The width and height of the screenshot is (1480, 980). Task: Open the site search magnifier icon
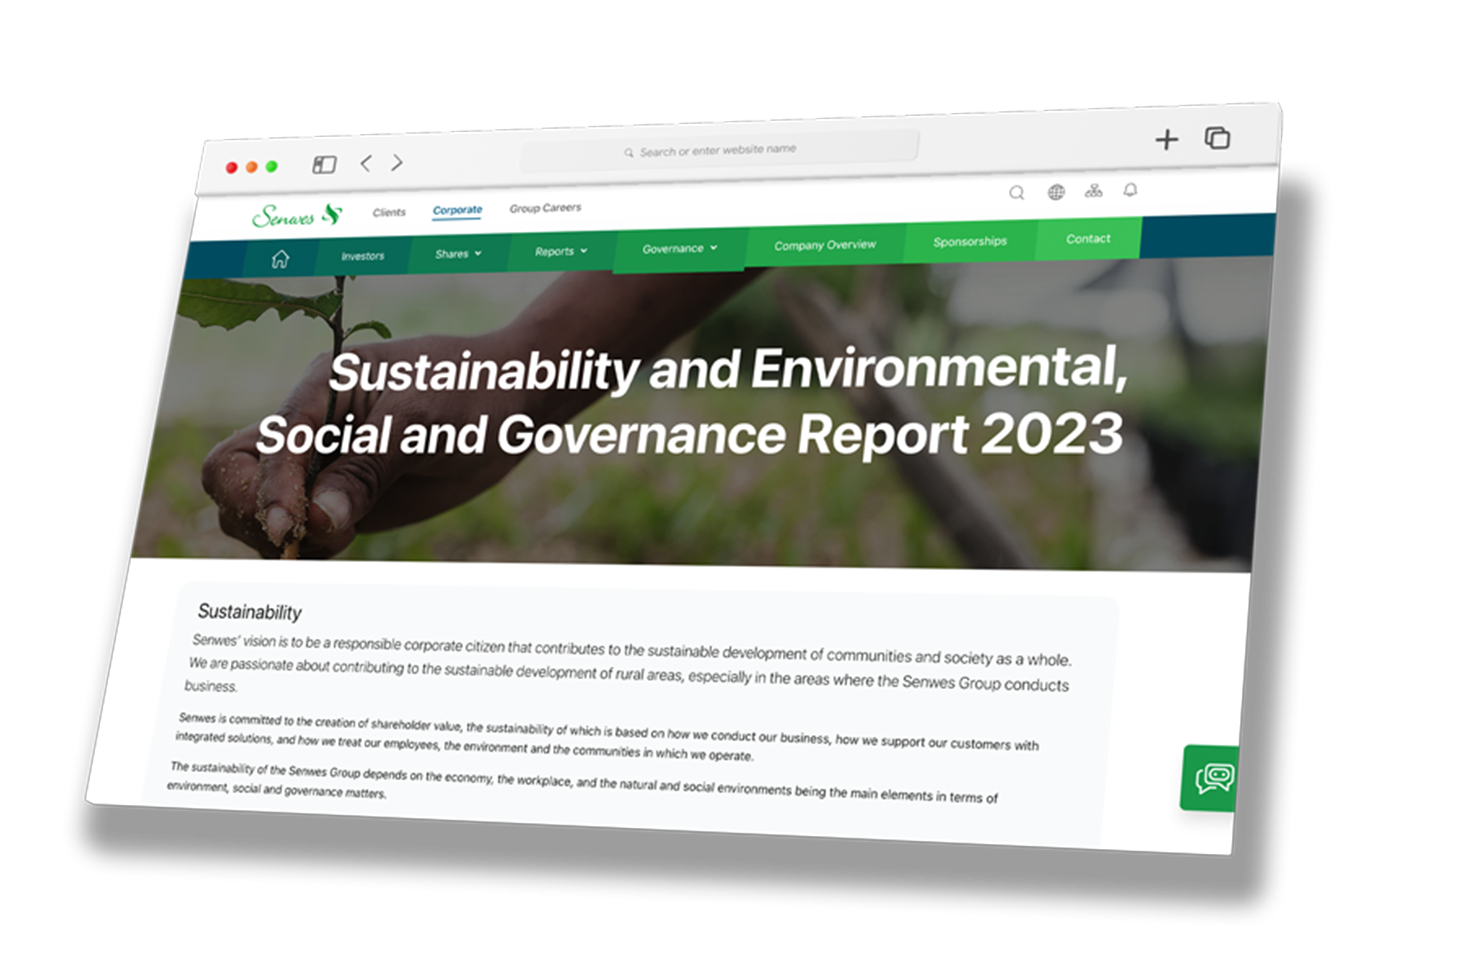pos(1016,193)
